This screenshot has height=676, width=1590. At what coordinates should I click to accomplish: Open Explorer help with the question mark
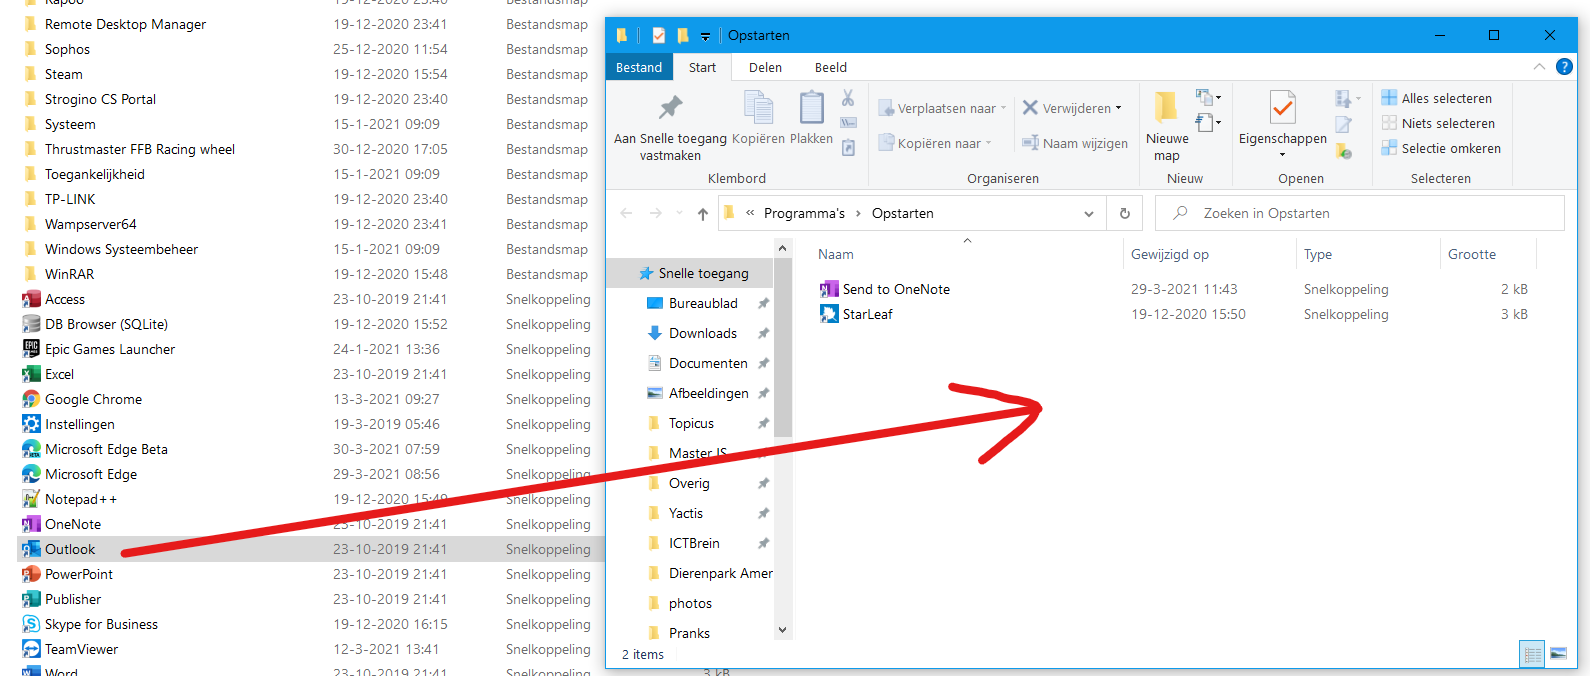click(1564, 67)
